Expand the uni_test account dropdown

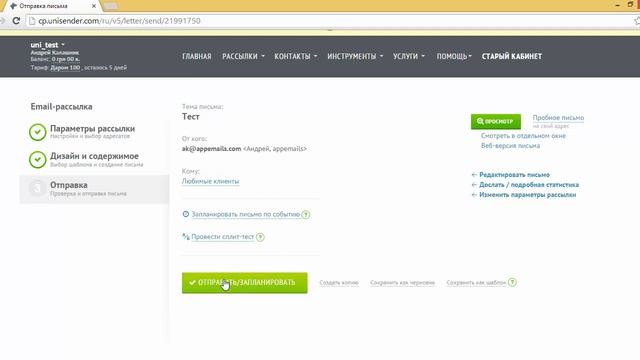tap(47, 45)
